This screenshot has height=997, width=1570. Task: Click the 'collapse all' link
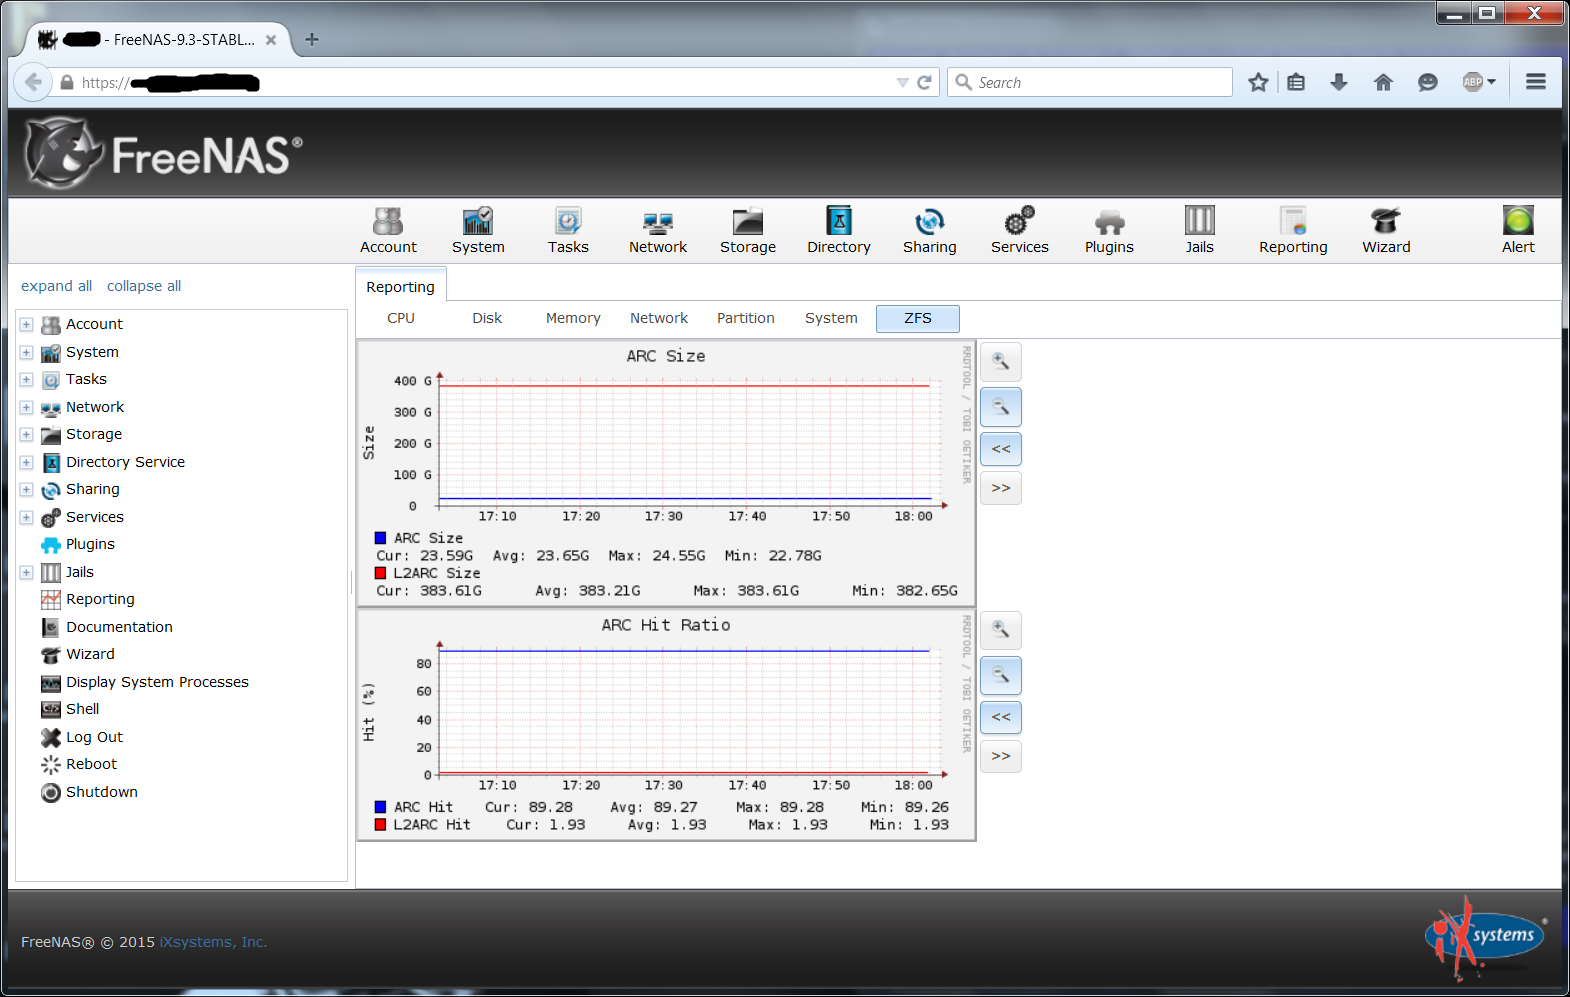144,286
